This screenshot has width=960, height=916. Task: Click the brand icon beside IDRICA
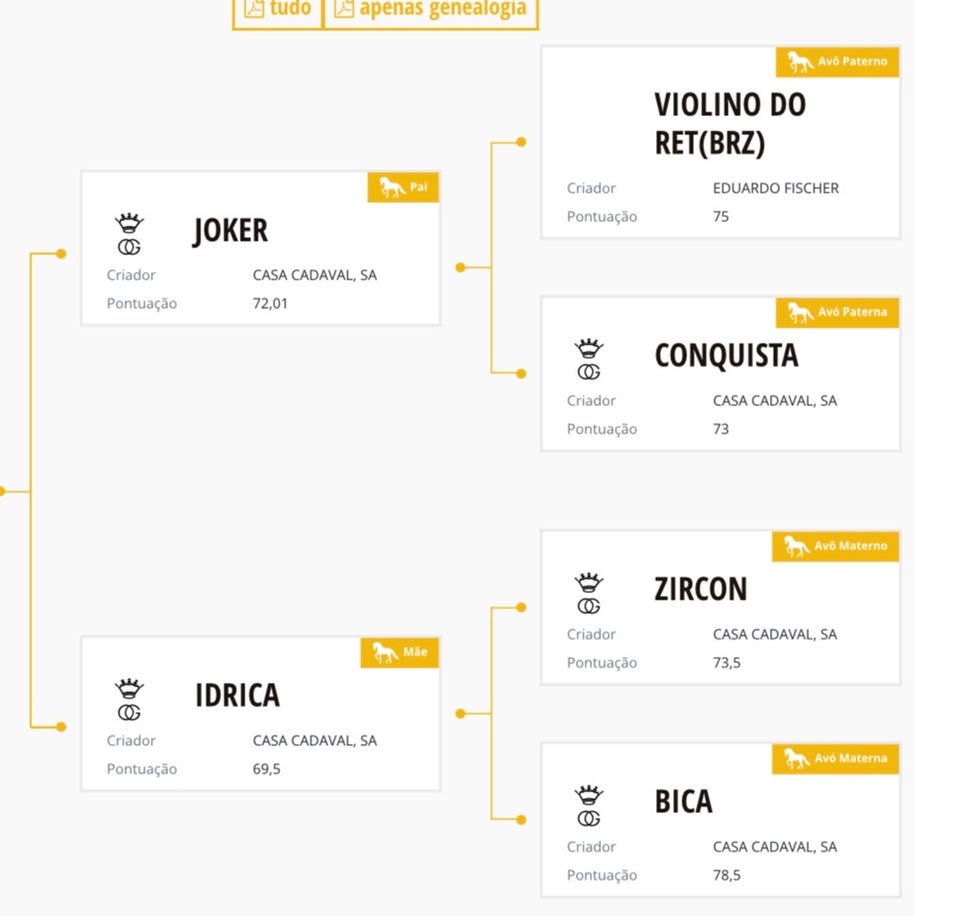point(129,700)
